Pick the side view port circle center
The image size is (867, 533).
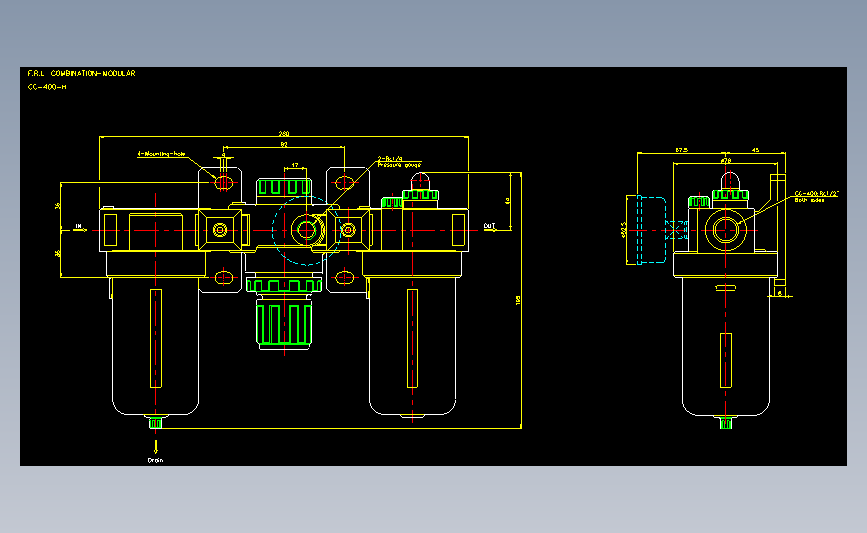726,230
